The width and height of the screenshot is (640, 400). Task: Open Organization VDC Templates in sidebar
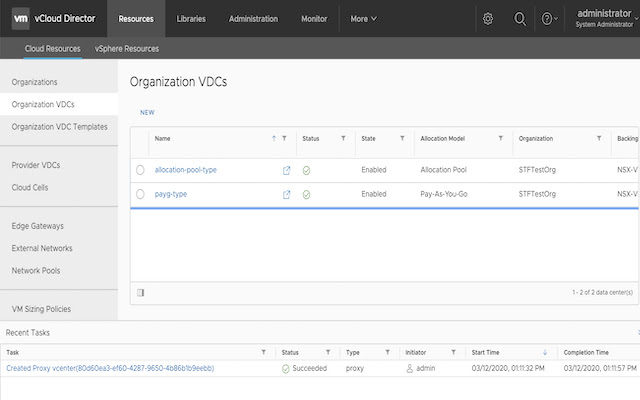[59, 127]
